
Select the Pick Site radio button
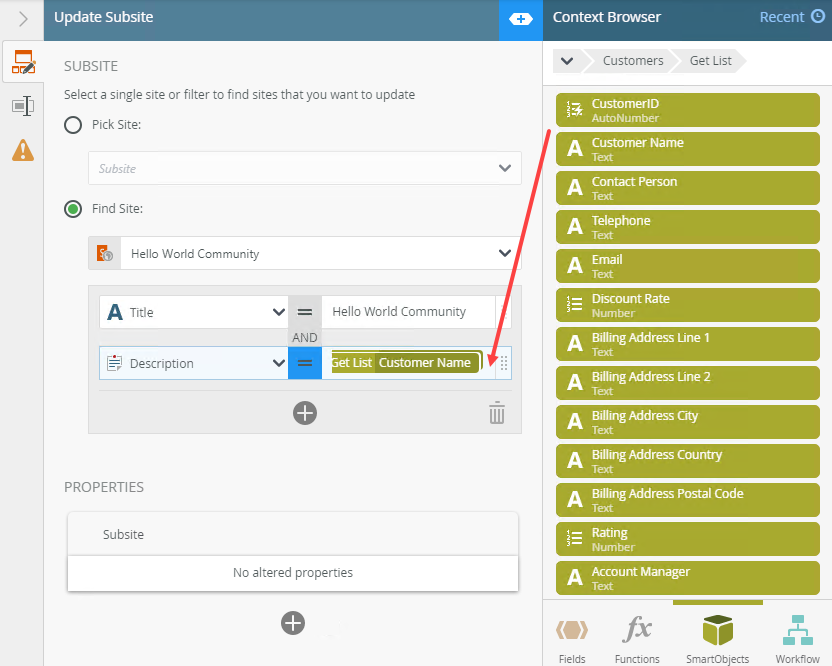[73, 125]
